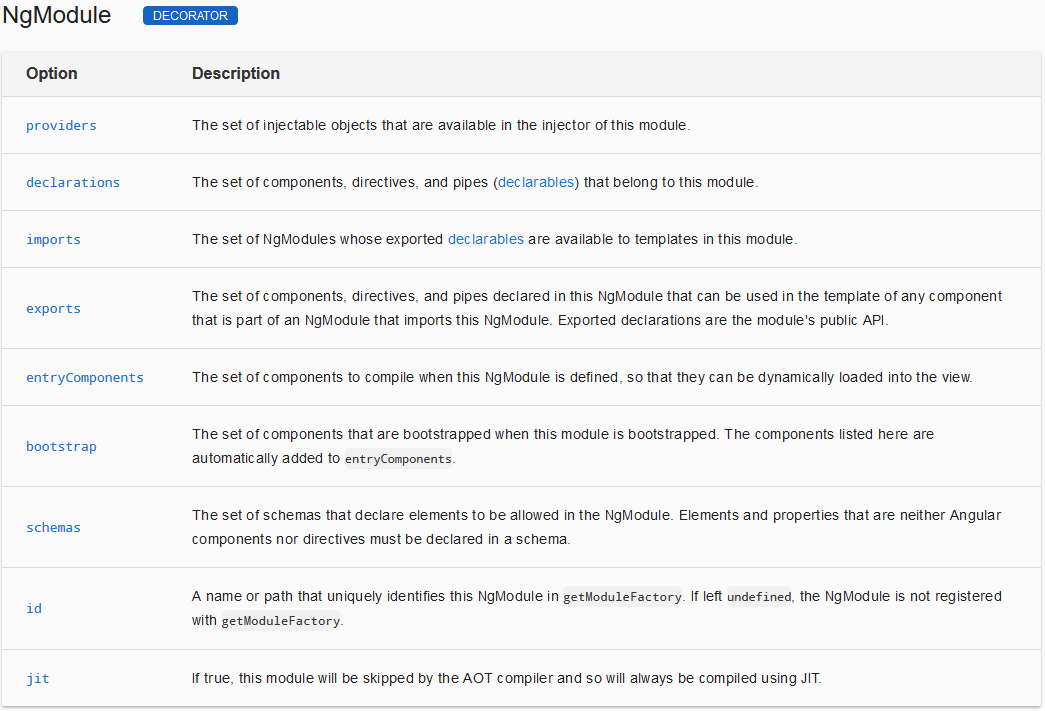Click the DECORATOR badge
Viewport: 1045px width, 711px height.
pyautogui.click(x=190, y=15)
